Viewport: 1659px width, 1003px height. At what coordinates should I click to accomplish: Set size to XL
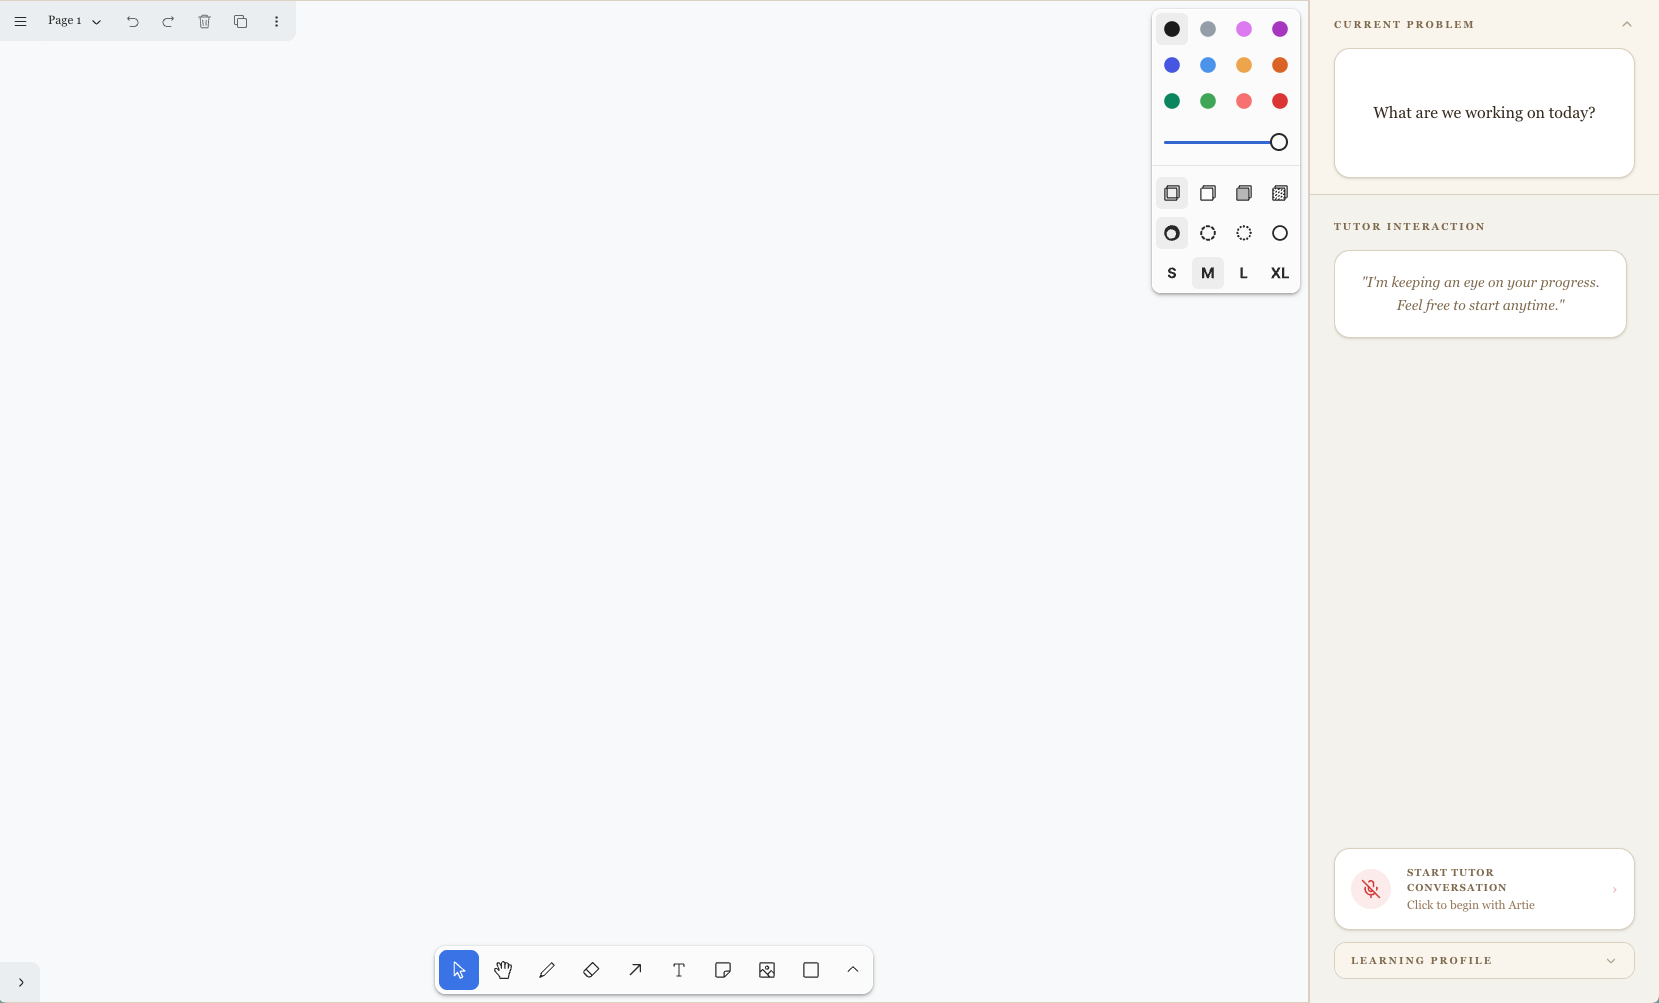click(x=1280, y=273)
